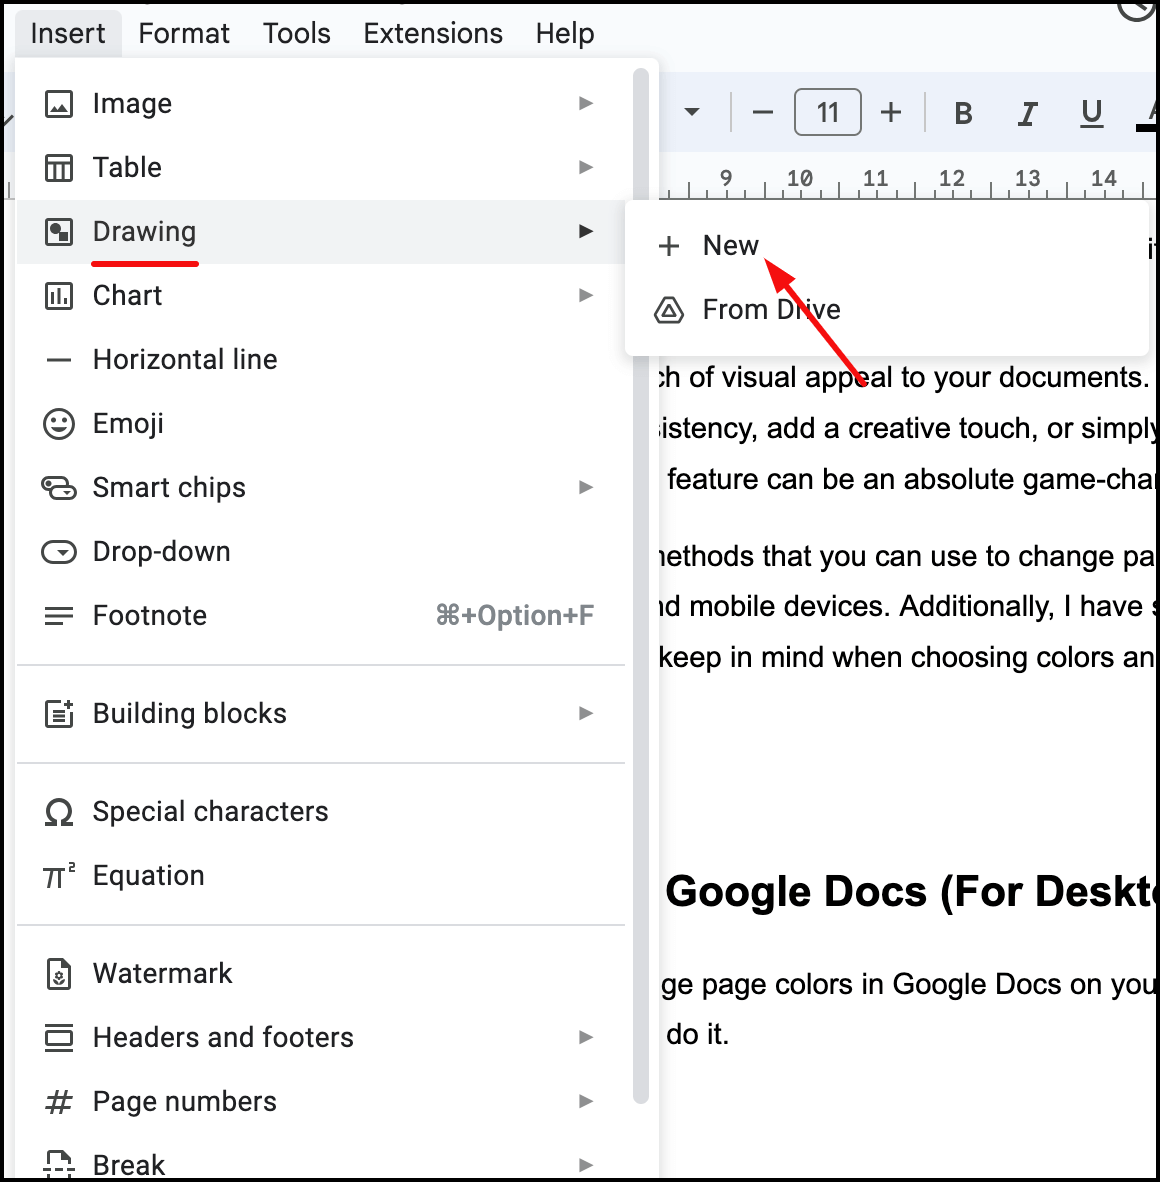Select the Emoji menu entry
Viewport: 1160px width, 1182px height.
pos(321,424)
